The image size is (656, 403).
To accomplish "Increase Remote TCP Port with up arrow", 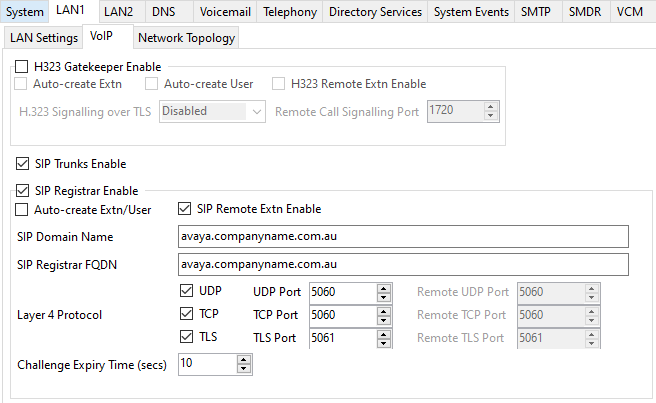I will click(x=592, y=311).
